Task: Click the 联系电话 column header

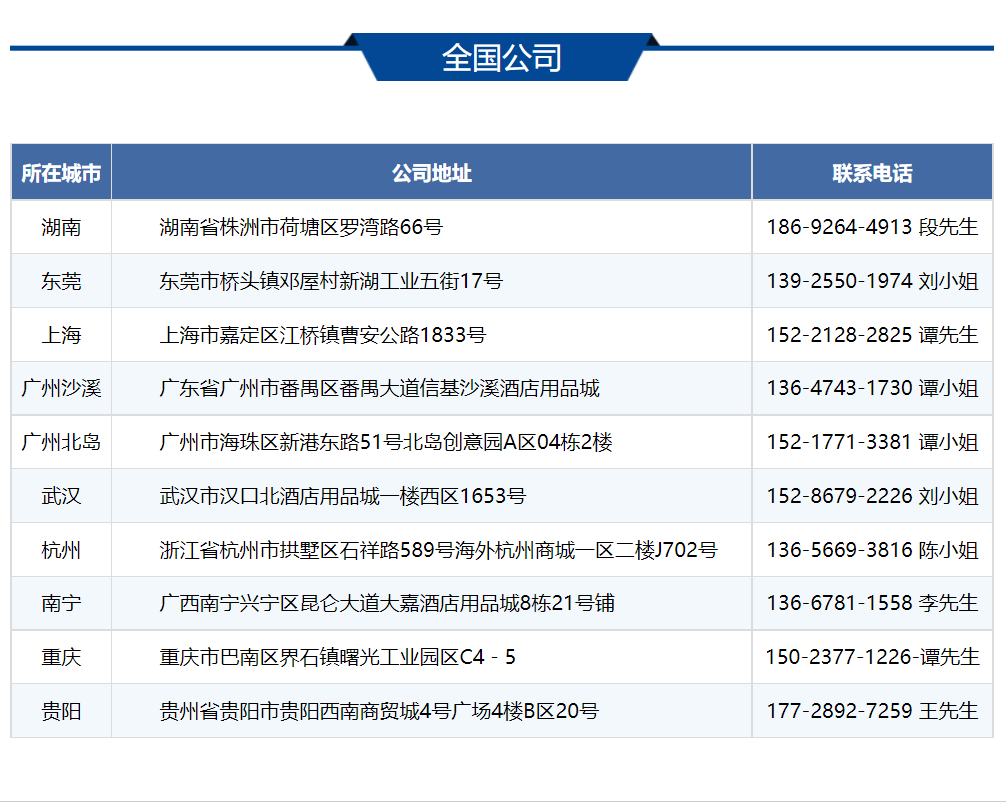Action: 872,173
